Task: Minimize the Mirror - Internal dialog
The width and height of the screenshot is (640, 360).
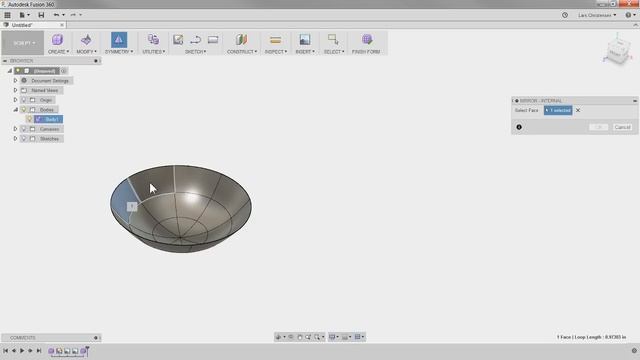Action: coord(635,101)
